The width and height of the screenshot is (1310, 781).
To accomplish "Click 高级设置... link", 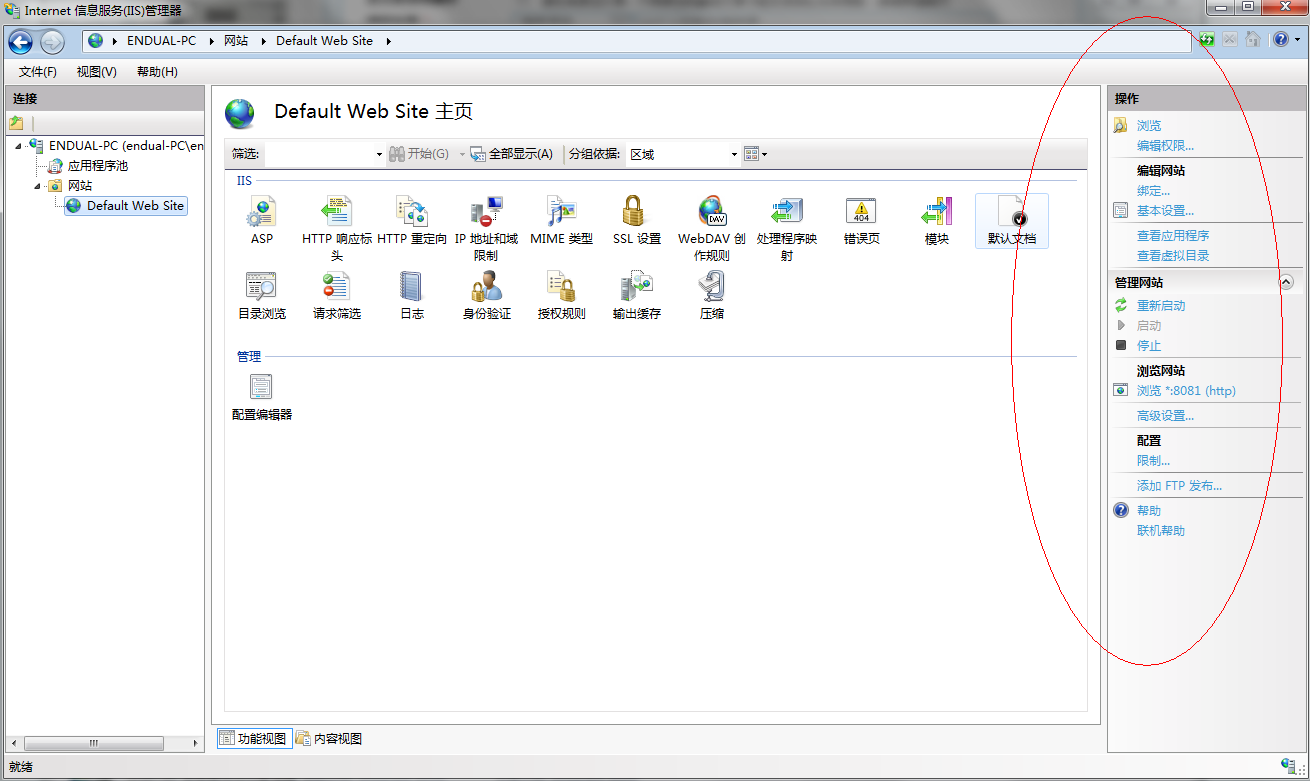I will point(1165,416).
